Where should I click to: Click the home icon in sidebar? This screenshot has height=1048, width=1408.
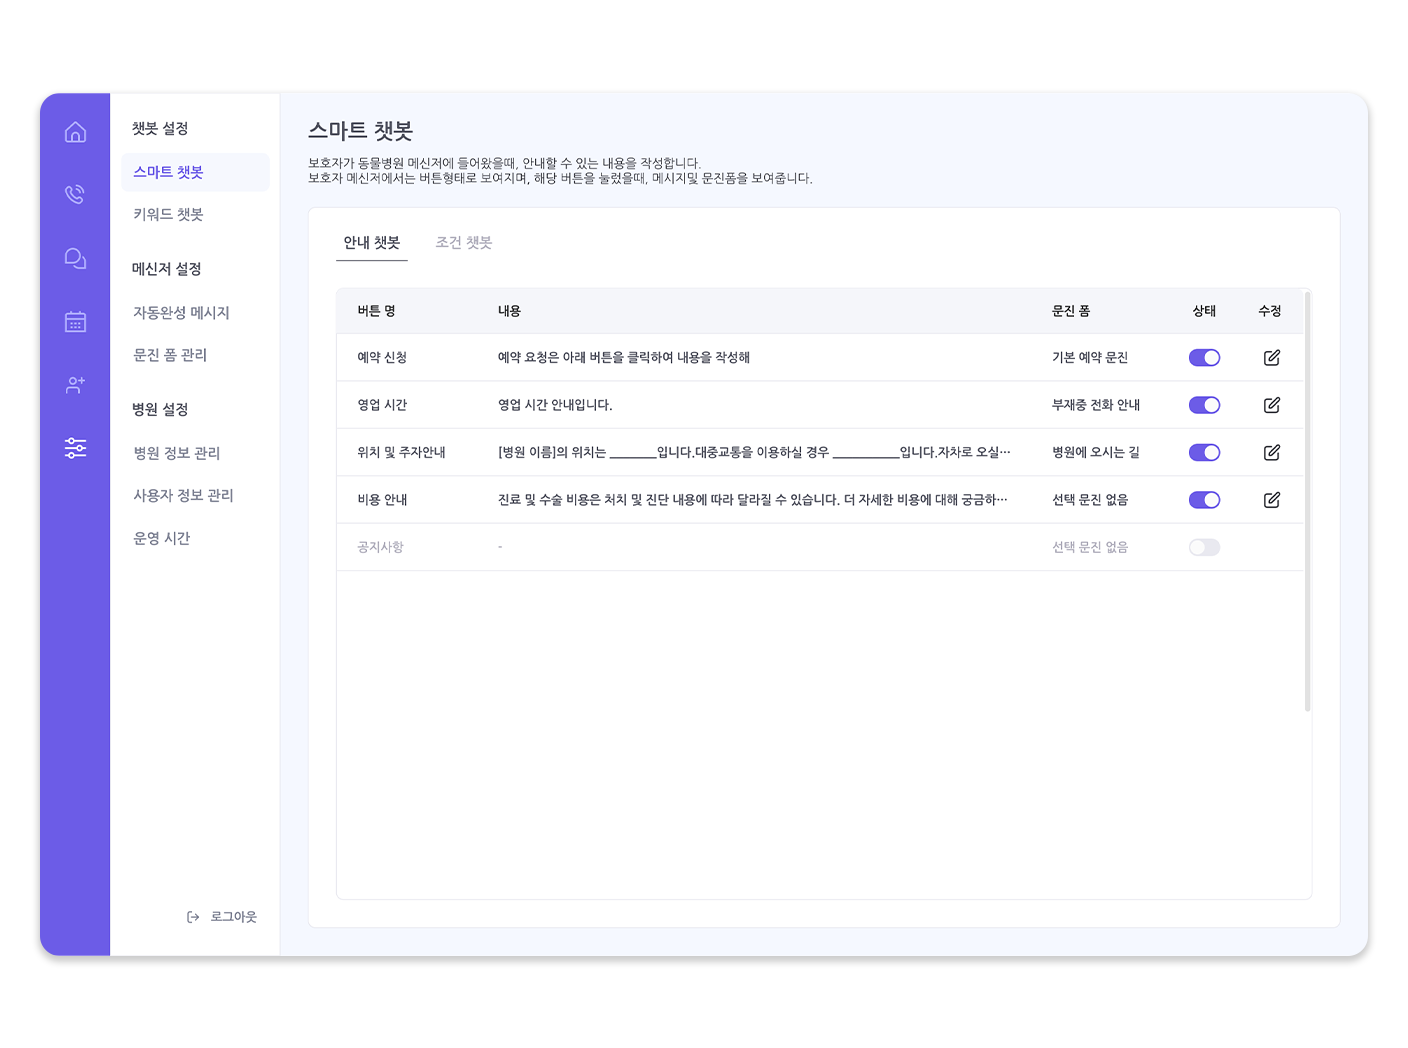click(75, 132)
